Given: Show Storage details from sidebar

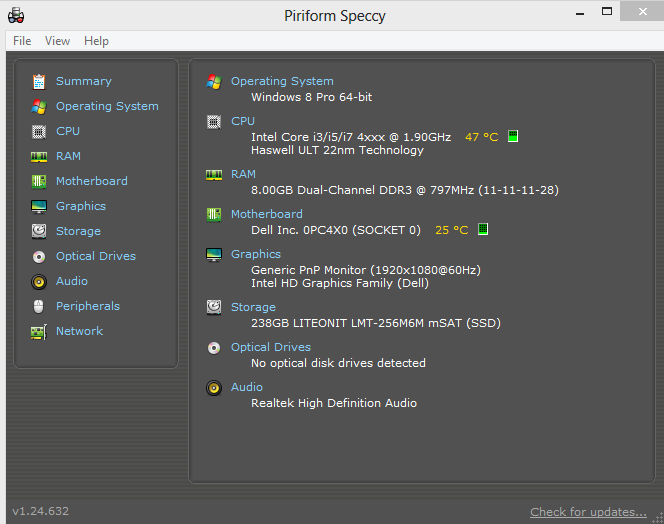Looking at the screenshot, I should coord(78,231).
